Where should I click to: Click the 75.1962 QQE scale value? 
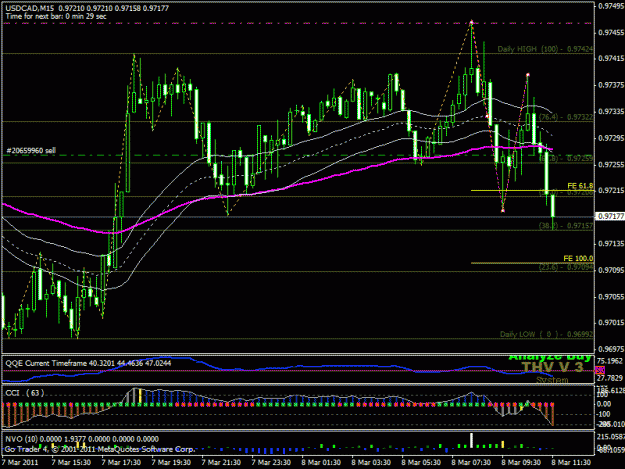[x=610, y=361]
